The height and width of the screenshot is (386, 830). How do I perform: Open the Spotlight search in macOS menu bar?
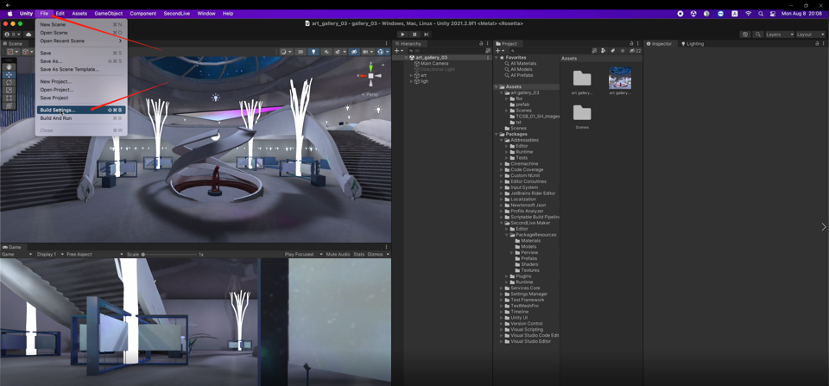click(761, 13)
